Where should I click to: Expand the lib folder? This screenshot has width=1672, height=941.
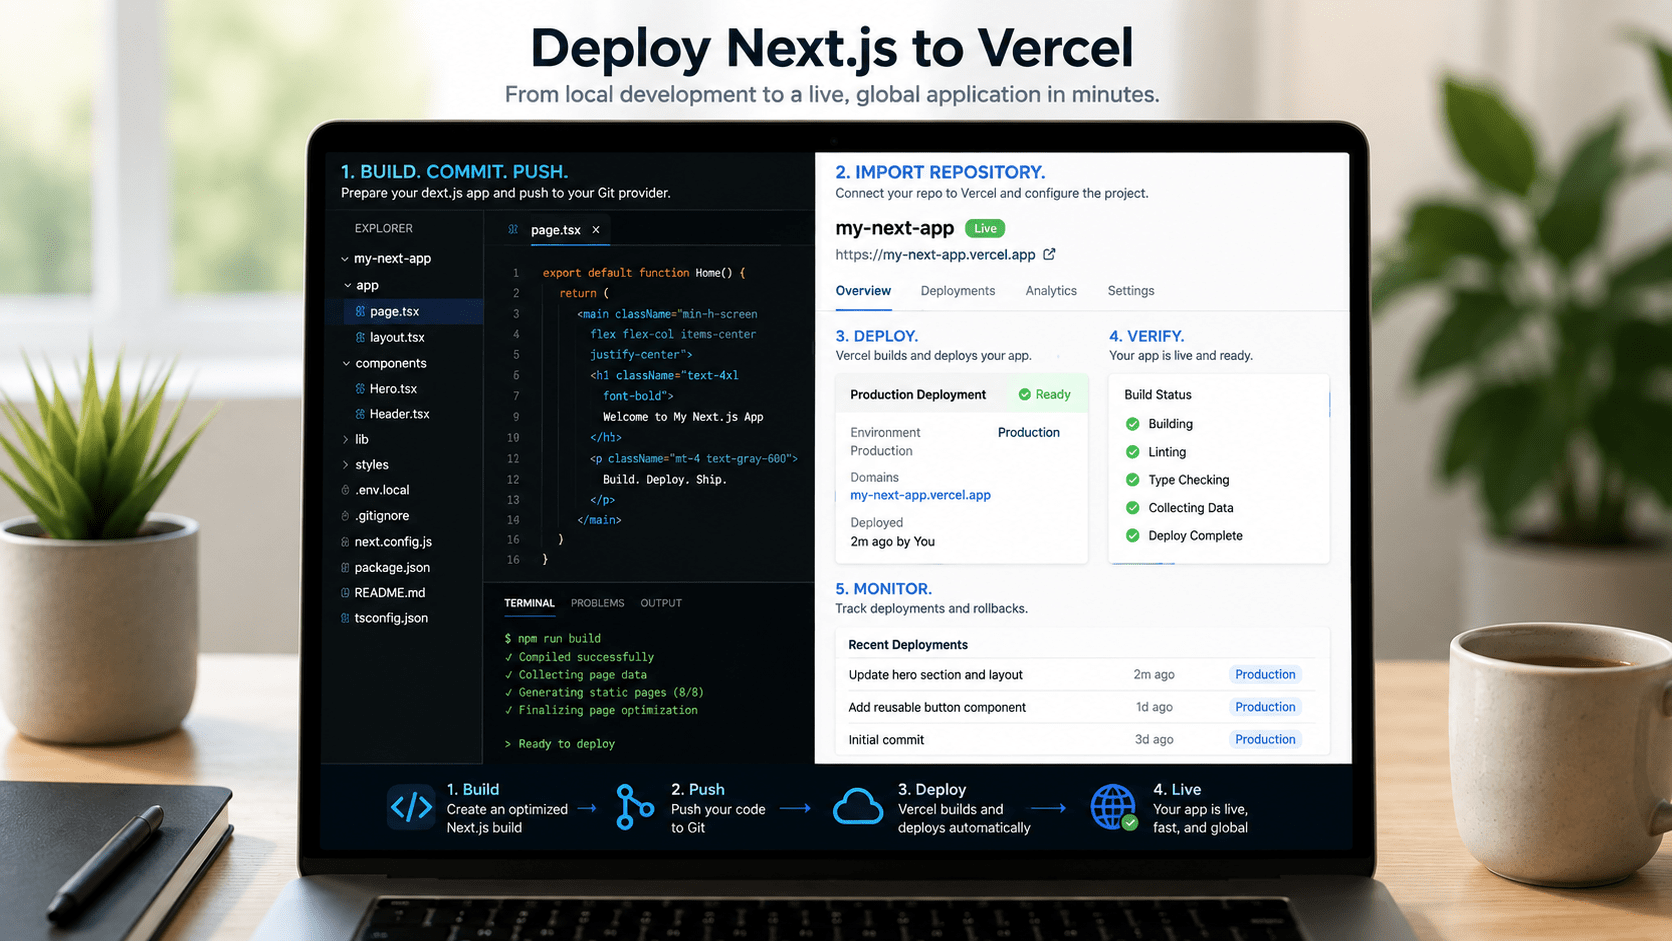pos(346,440)
